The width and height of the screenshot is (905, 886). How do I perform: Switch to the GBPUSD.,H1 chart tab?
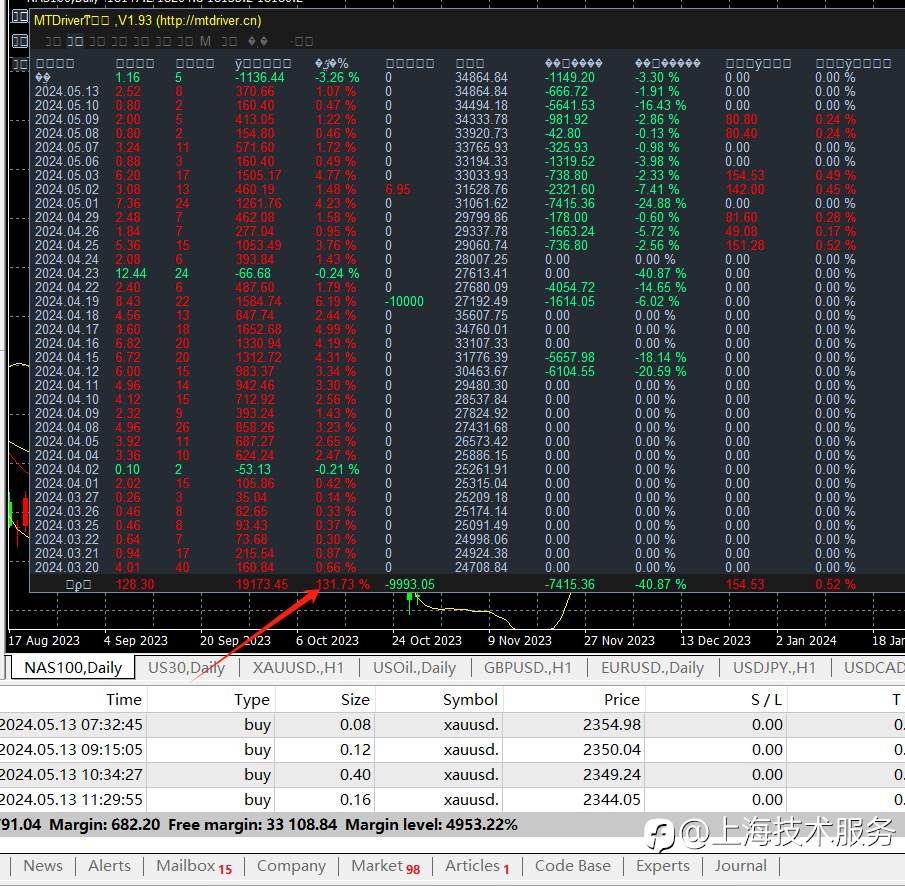528,668
